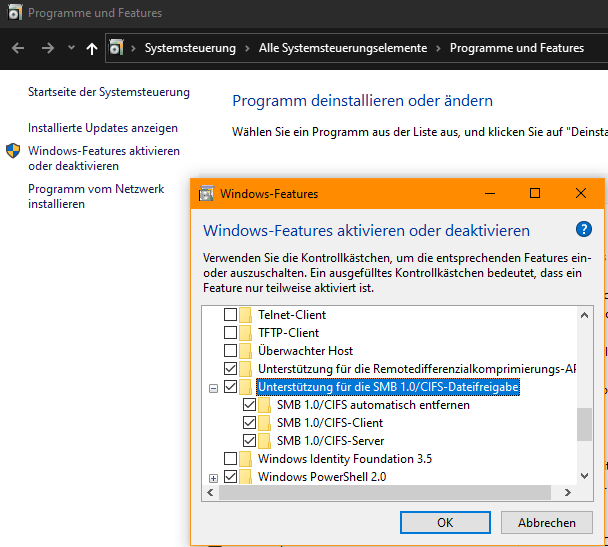Image resolution: width=608 pixels, height=547 pixels.
Task: Click vertical scrollbar thumb in feature list
Action: 584,424
